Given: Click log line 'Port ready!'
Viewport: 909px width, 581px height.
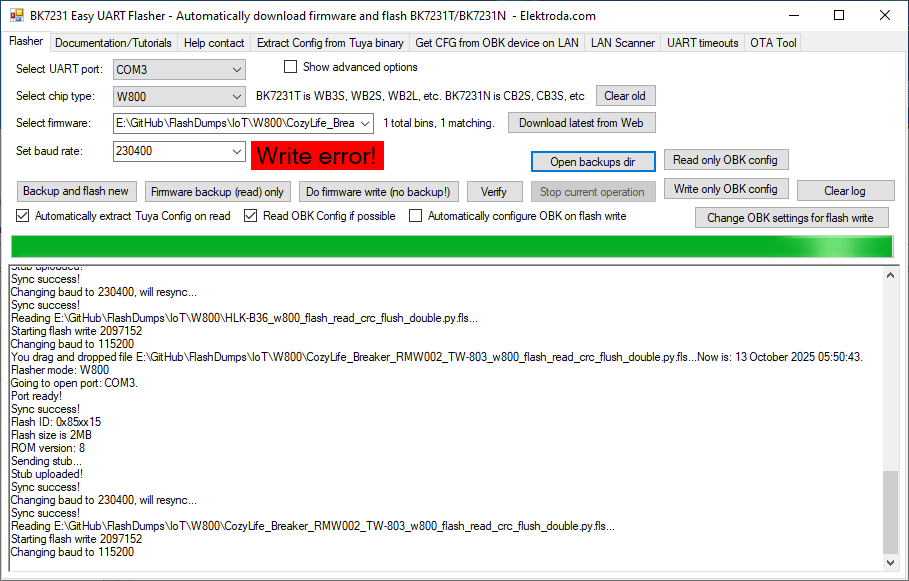Looking at the screenshot, I should coord(37,396).
